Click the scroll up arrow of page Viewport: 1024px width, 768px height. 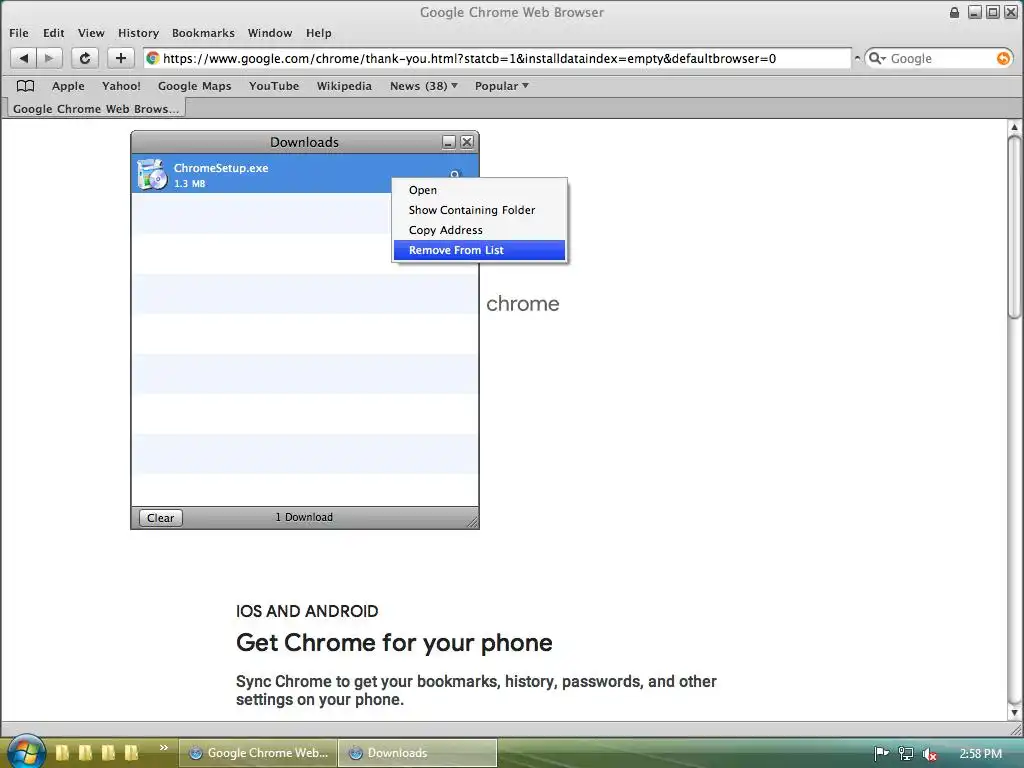coord(1014,127)
